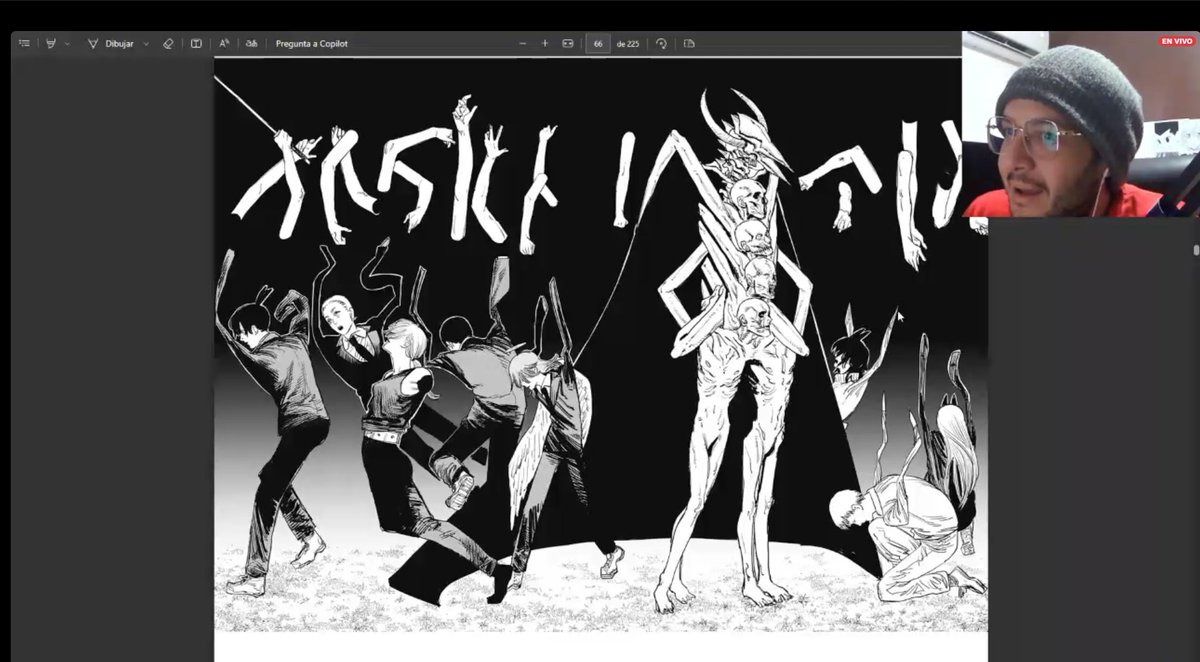This screenshot has height=662, width=1200.
Task: Expand Dibujar pen options dropdown
Action: (x=146, y=43)
